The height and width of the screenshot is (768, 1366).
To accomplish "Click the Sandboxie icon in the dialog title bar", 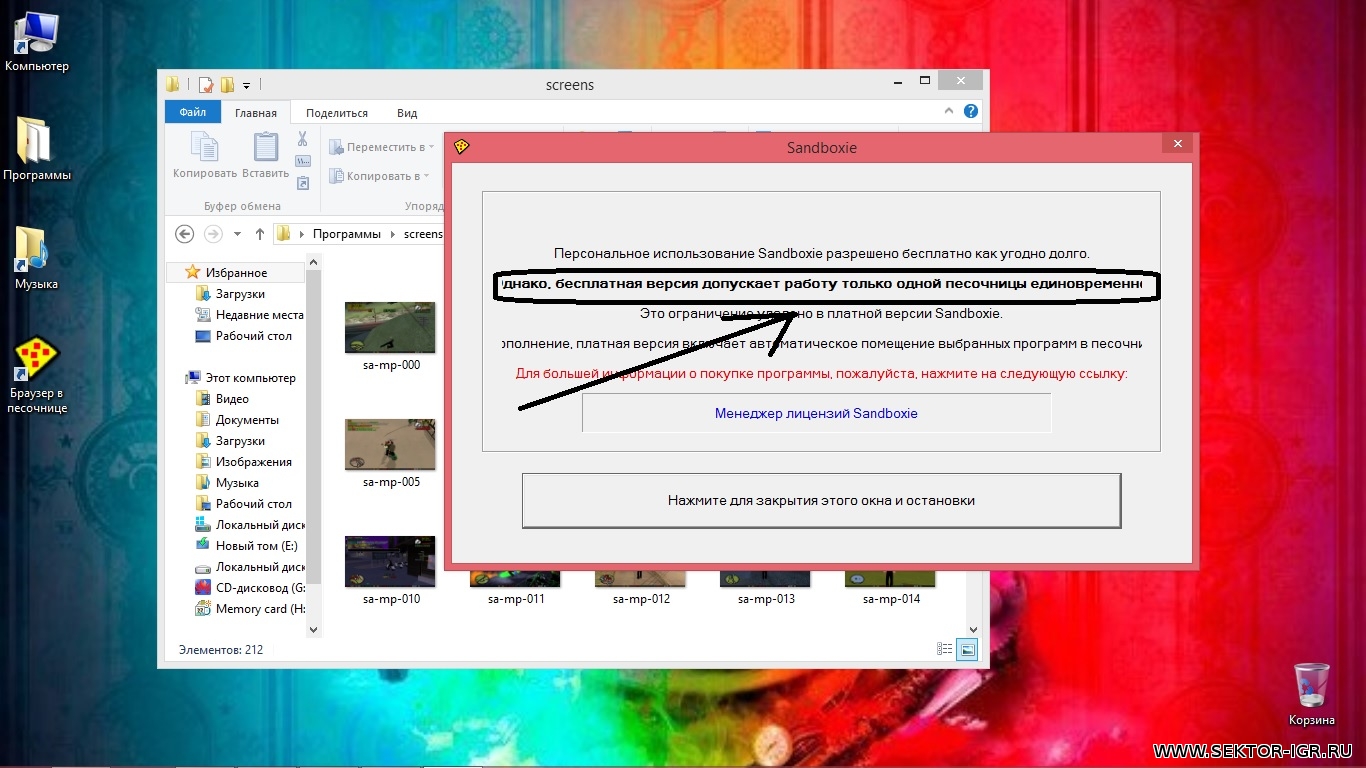I will click(461, 147).
